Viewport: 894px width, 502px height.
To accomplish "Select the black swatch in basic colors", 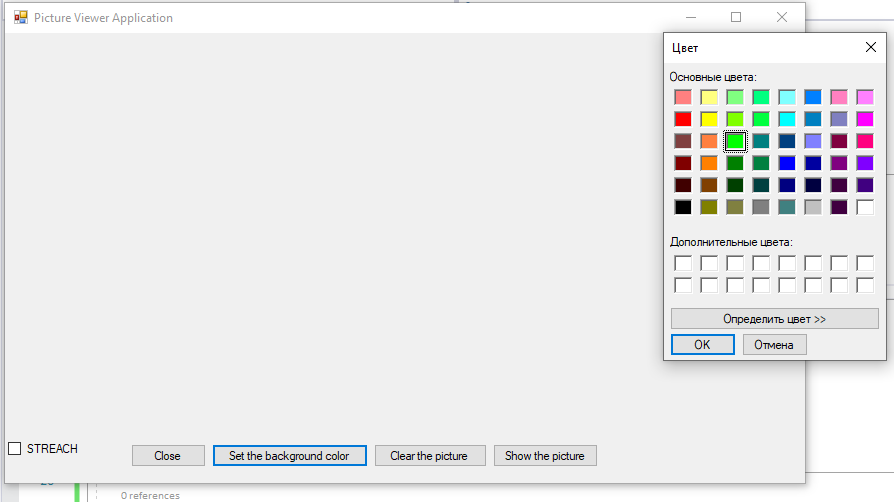I will click(x=683, y=207).
